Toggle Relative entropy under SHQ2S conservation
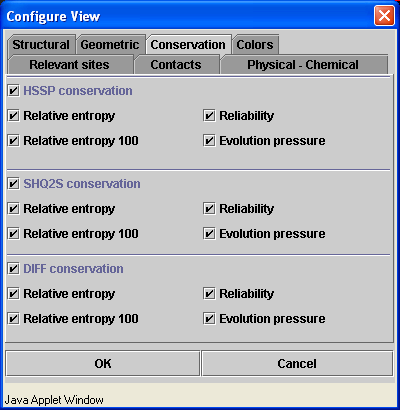The image size is (400, 410). tap(13, 209)
